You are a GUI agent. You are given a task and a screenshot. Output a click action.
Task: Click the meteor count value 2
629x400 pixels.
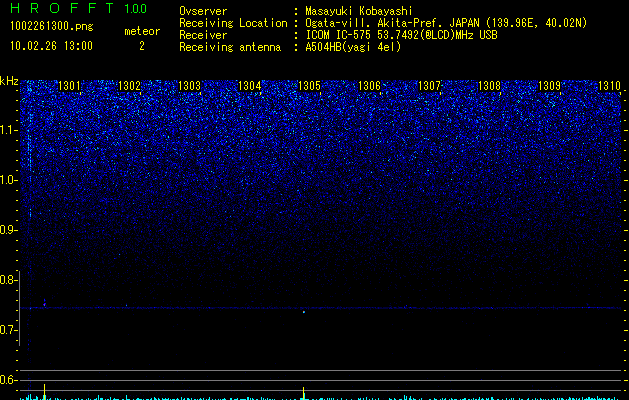click(x=142, y=46)
